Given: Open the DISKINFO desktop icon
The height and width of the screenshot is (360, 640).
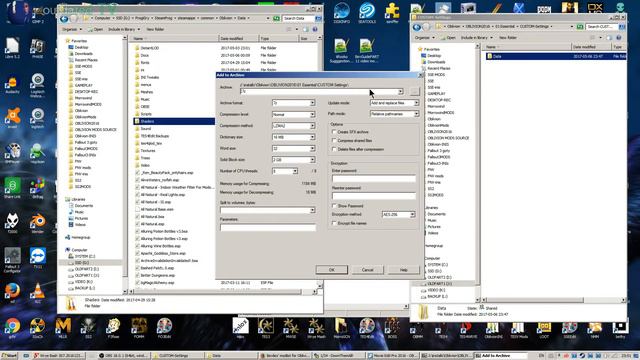Looking at the screenshot, I should point(342,13).
